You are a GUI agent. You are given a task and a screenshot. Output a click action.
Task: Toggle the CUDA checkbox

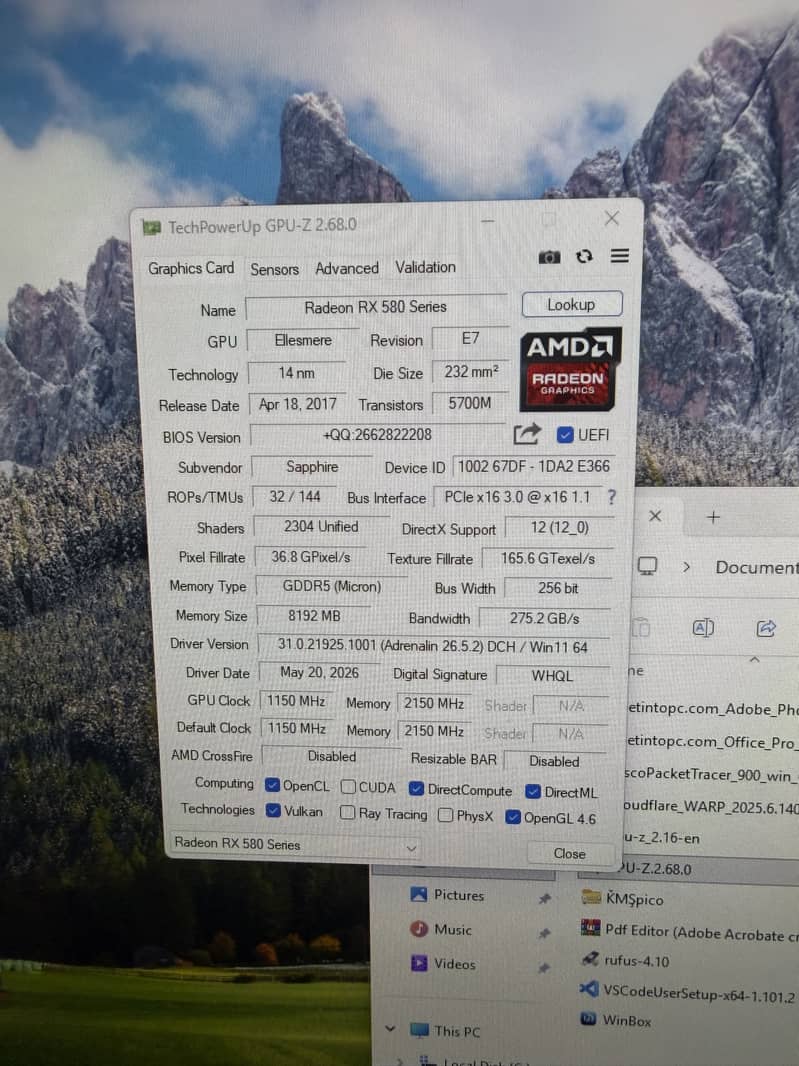(x=347, y=787)
